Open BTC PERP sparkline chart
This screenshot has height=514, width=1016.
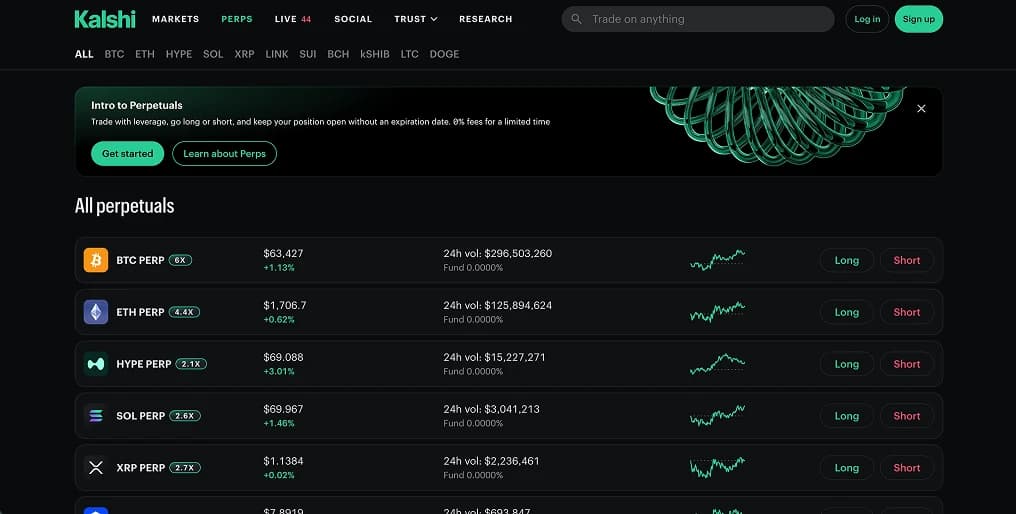point(717,260)
